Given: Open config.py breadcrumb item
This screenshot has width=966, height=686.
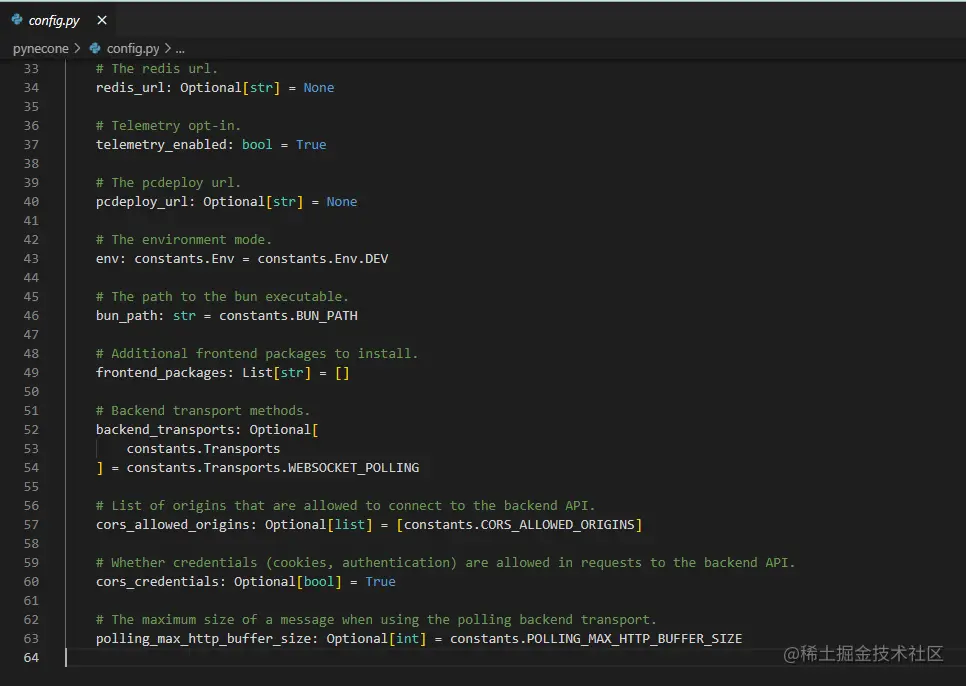Looking at the screenshot, I should (133, 49).
